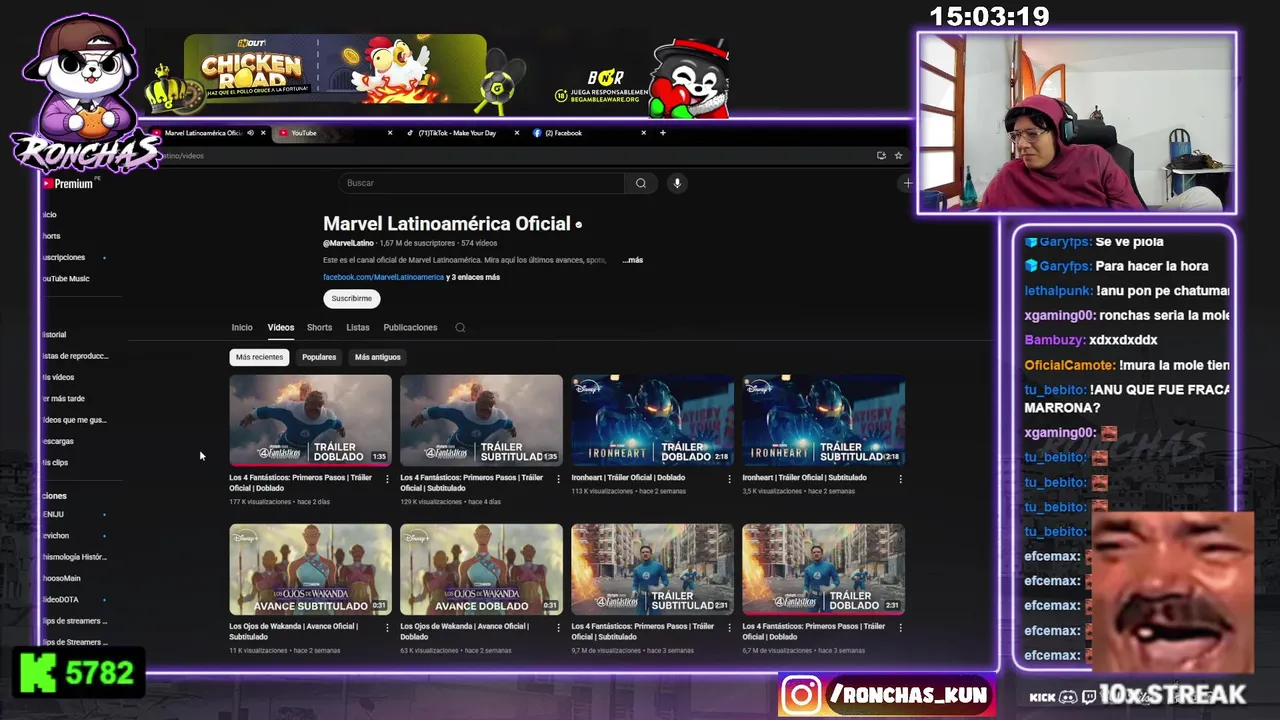Close the YouTube browser tab
Viewport: 1280px width, 720px height.
click(390, 133)
